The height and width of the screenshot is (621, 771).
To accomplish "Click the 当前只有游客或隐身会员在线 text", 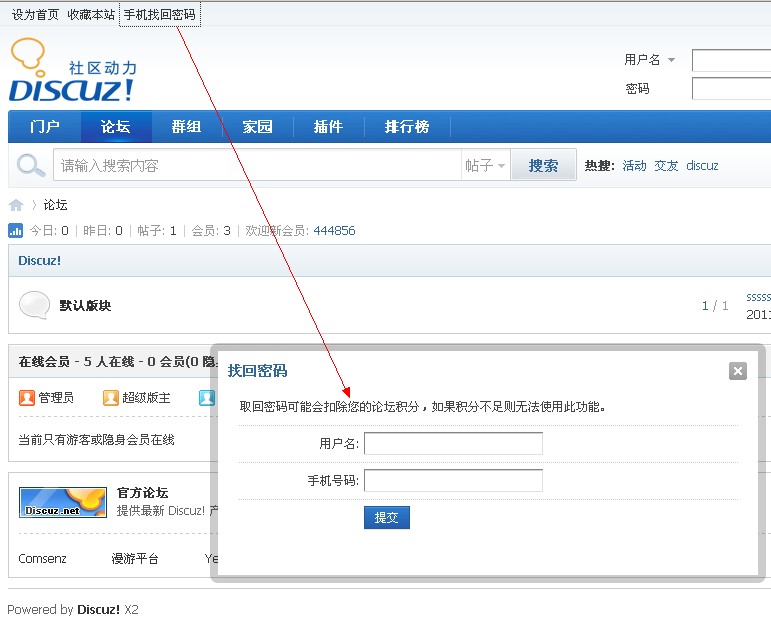I will [96, 440].
